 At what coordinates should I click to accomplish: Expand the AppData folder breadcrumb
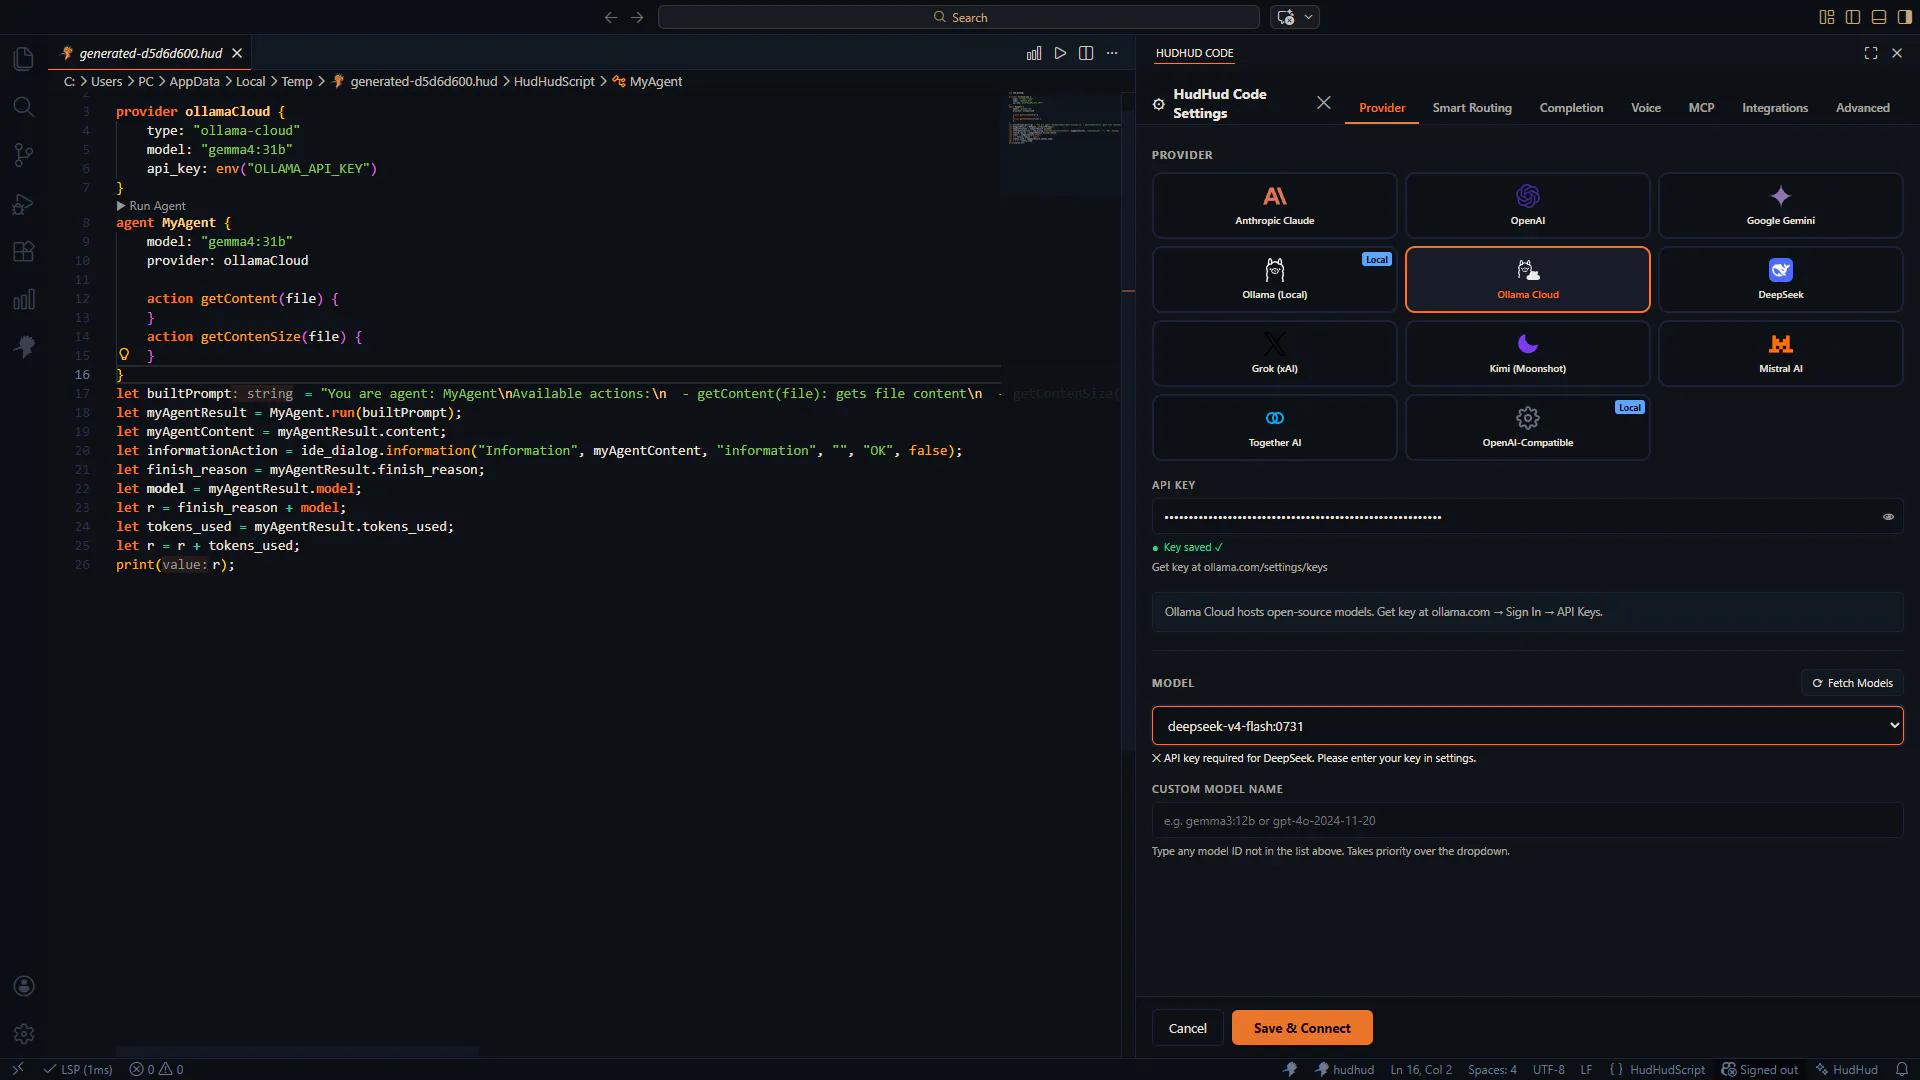194,82
